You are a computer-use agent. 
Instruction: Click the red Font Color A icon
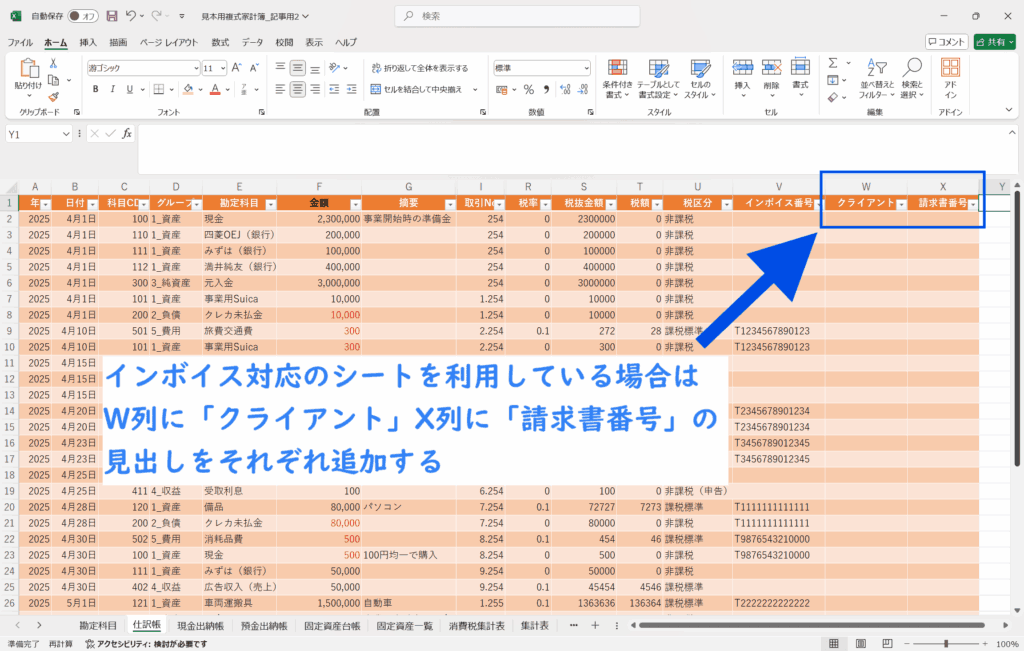coord(215,89)
